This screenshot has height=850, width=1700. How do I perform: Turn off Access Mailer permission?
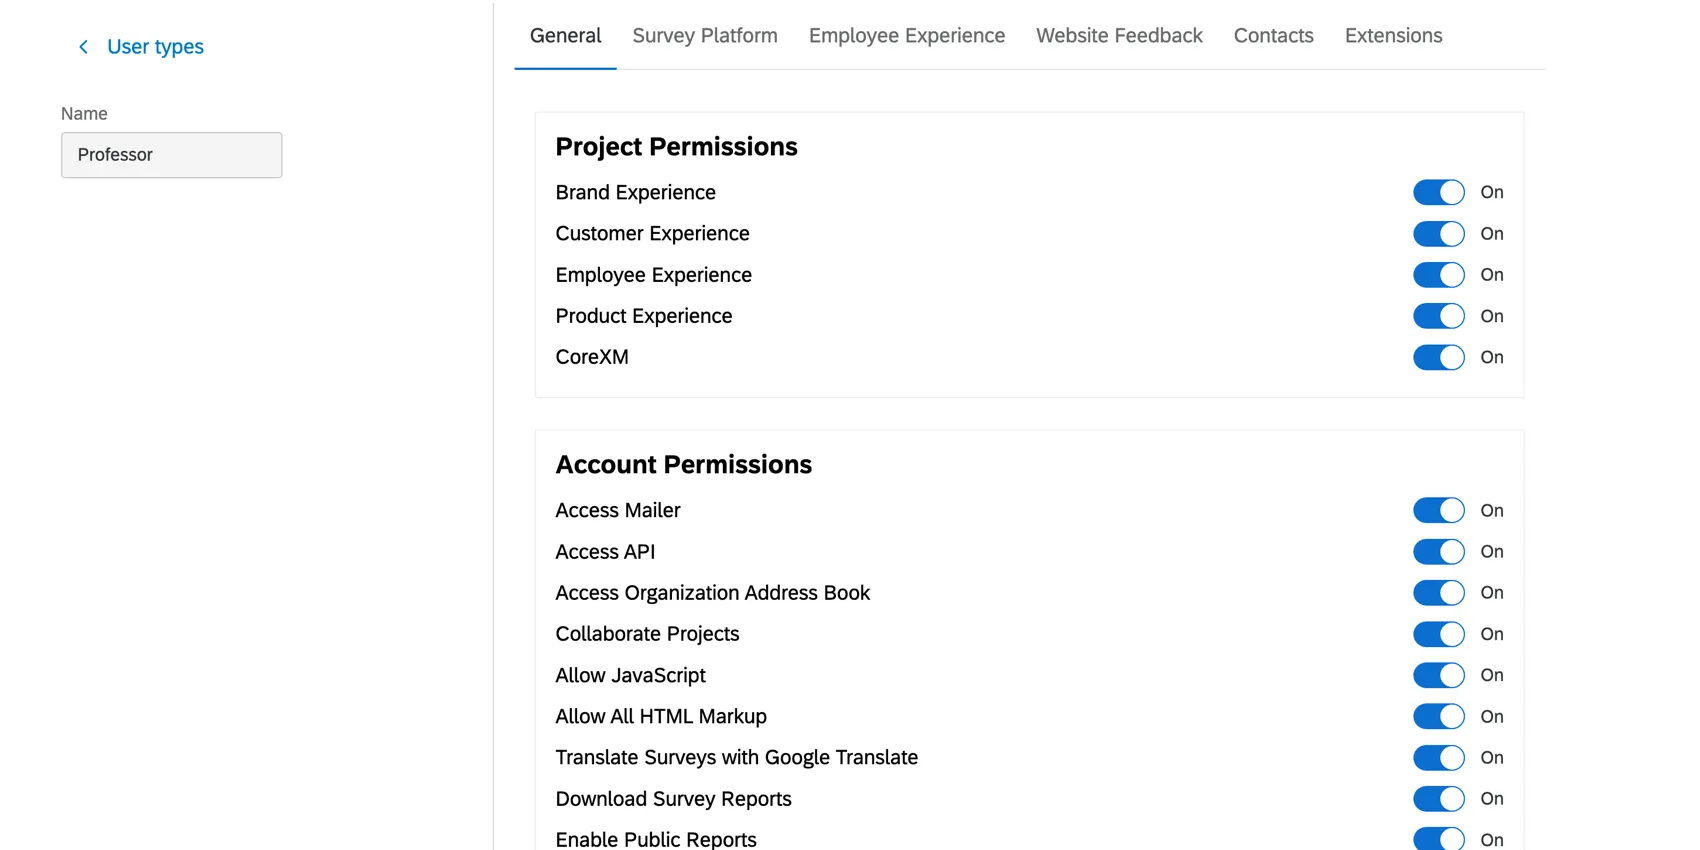(1438, 510)
